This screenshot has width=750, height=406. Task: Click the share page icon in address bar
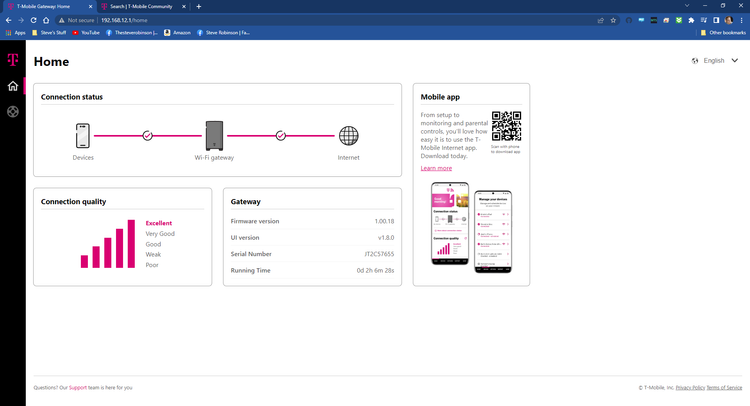[601, 20]
